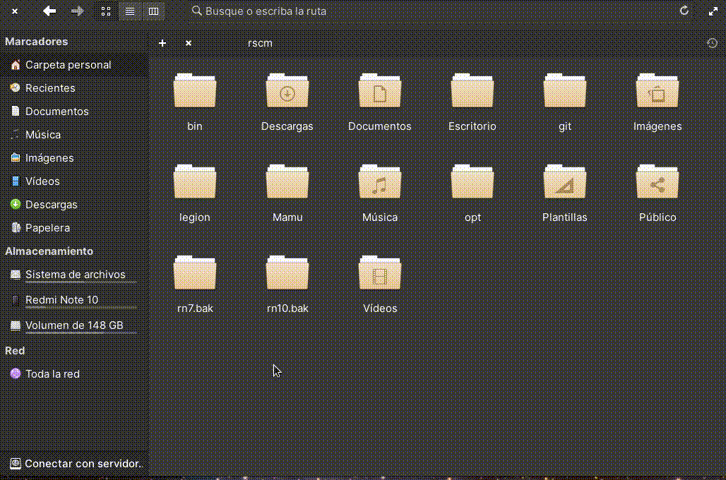
Task: Select the Imágenes folder icon
Action: [657, 91]
